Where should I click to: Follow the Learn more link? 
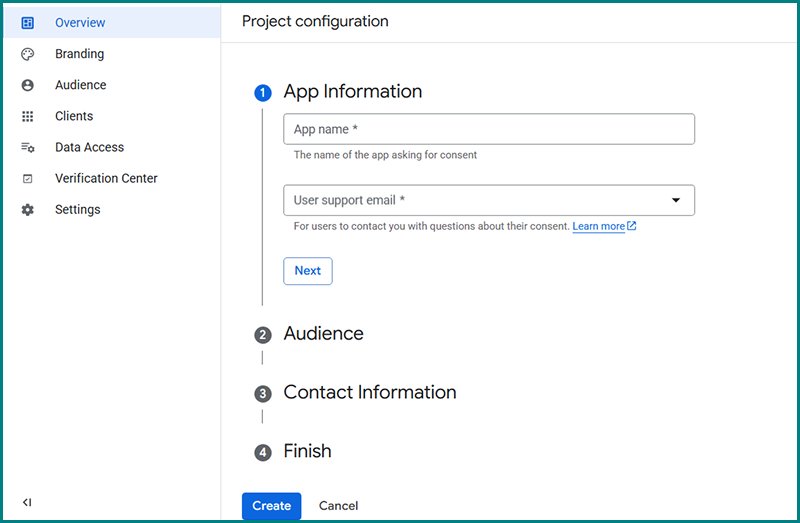pos(599,227)
